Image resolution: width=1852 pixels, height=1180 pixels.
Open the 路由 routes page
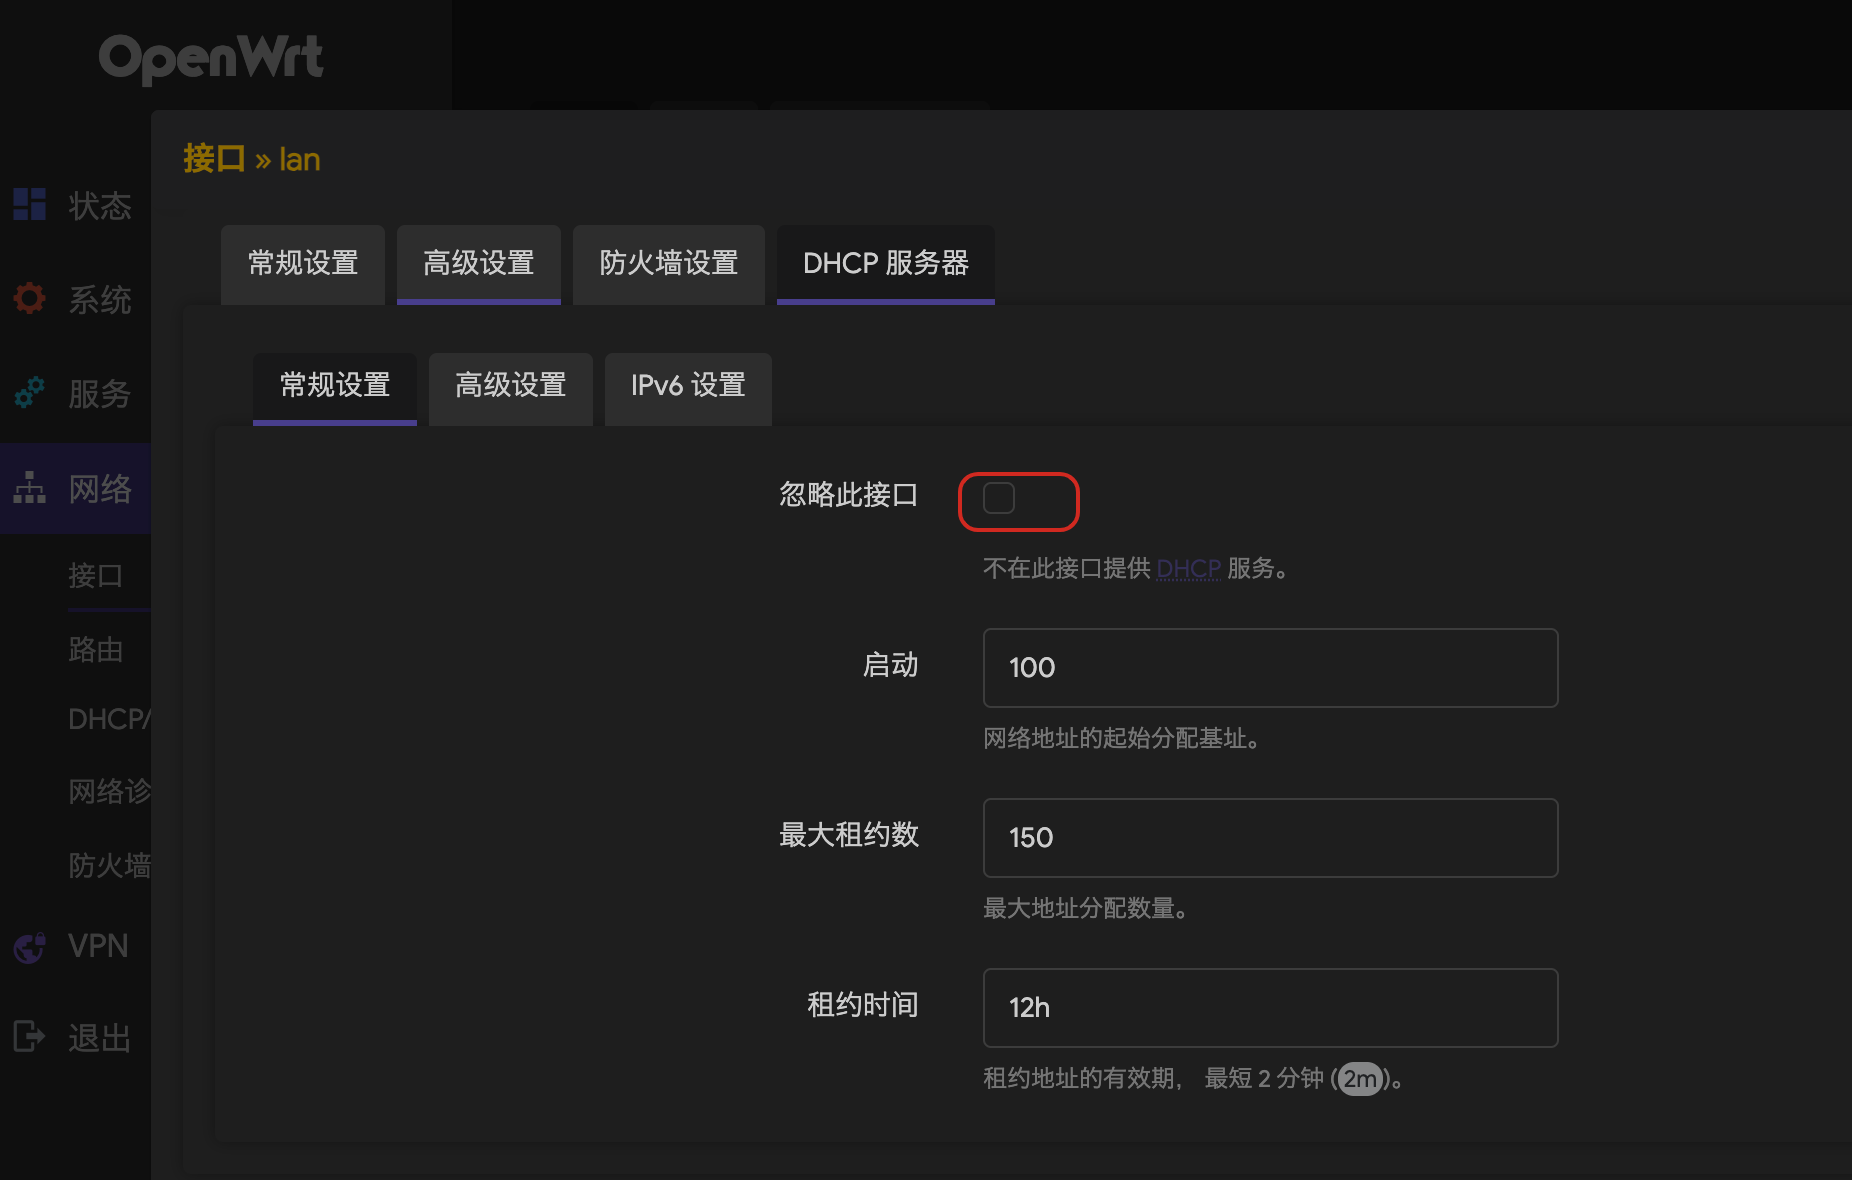click(95, 650)
